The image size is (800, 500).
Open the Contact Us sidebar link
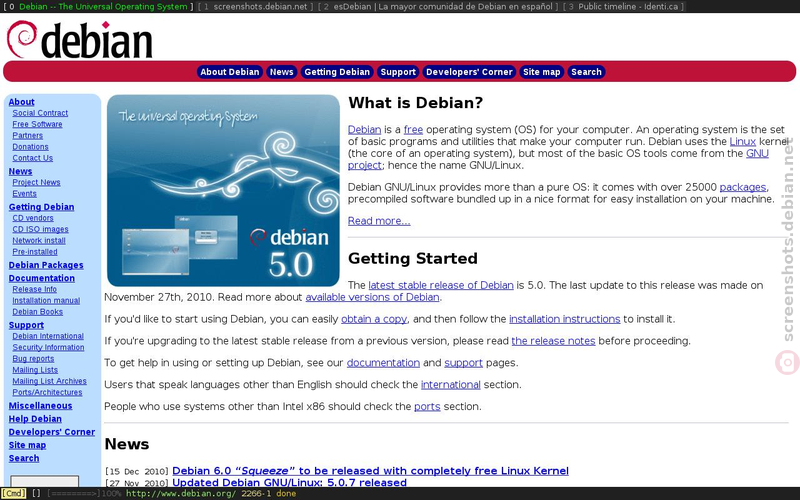(33, 158)
